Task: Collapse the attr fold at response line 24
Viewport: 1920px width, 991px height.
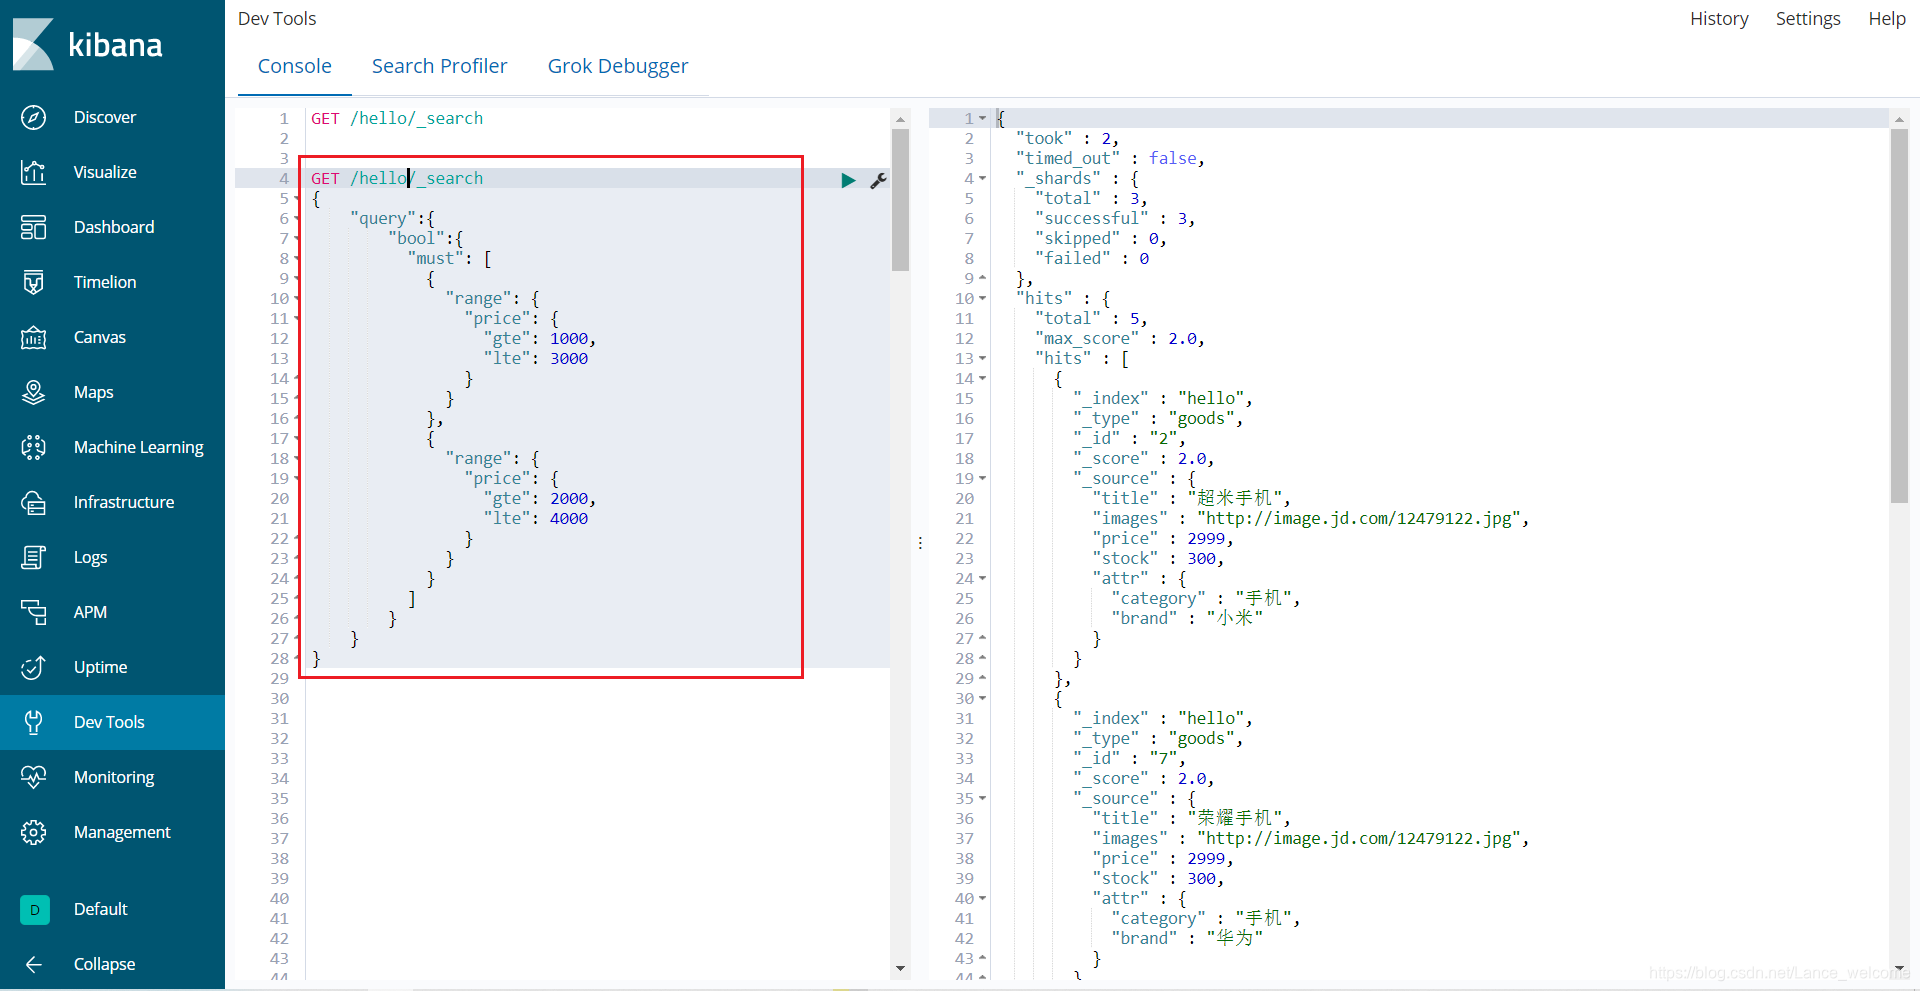Action: click(982, 578)
